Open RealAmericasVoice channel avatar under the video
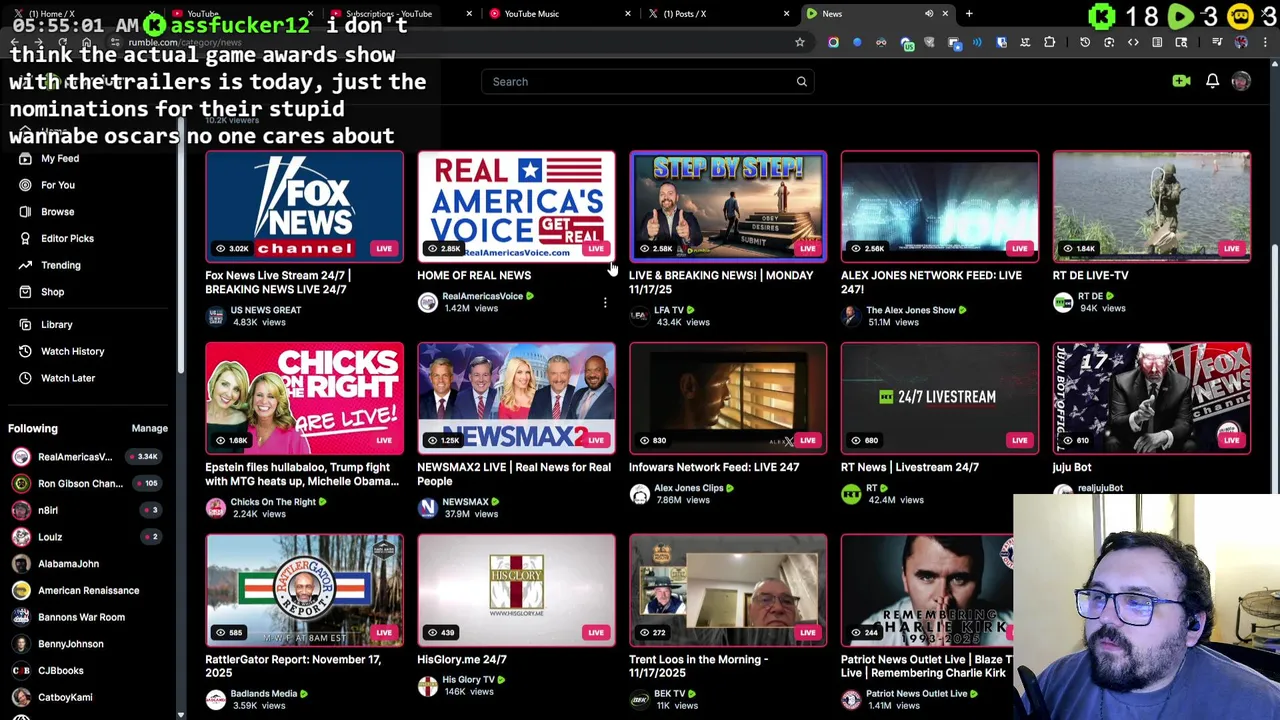The width and height of the screenshot is (1280, 720). 427,302
